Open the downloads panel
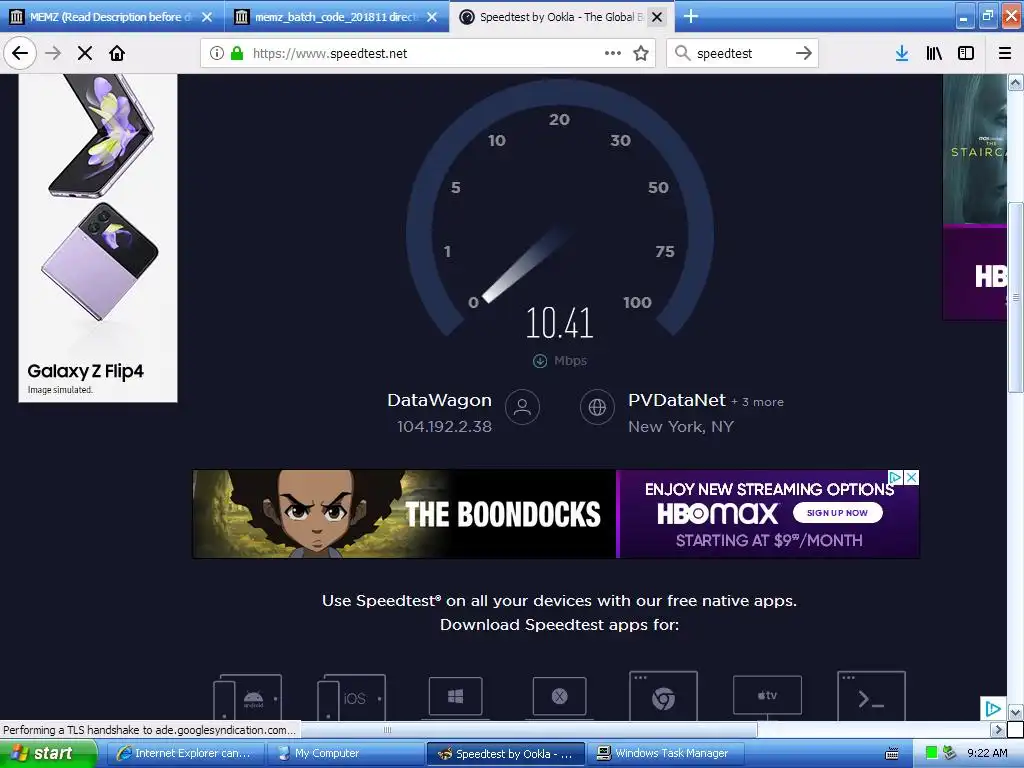 coord(902,53)
